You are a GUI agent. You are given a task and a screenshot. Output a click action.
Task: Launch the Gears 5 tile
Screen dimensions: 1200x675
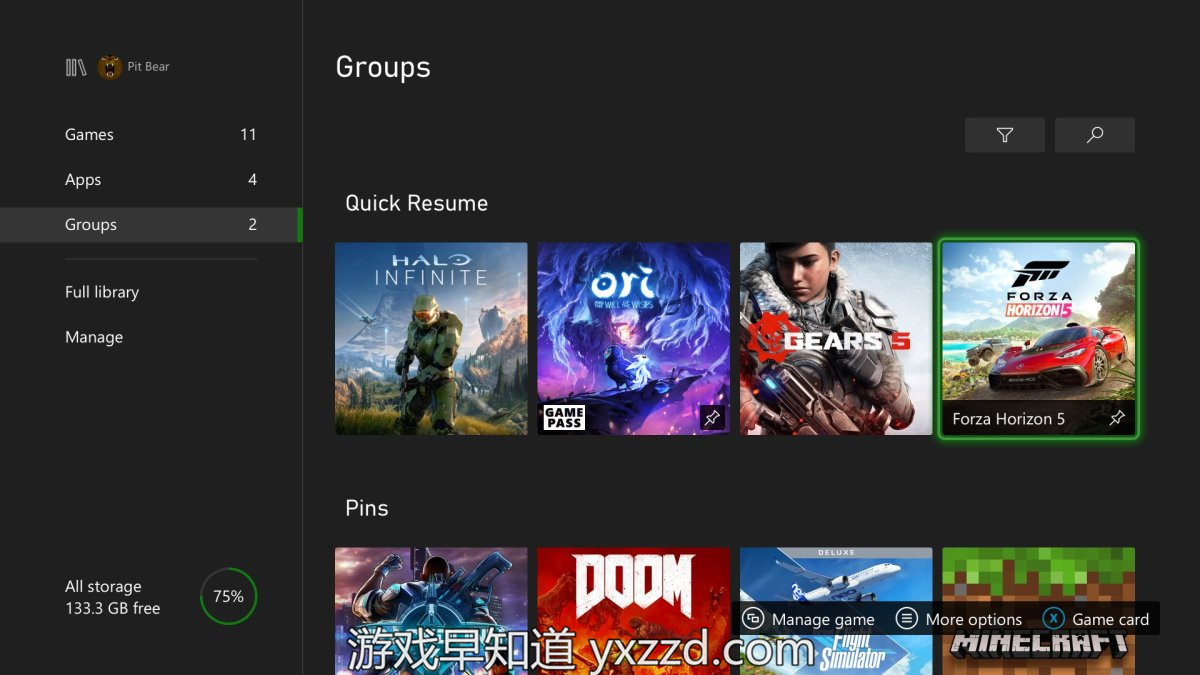(x=836, y=338)
